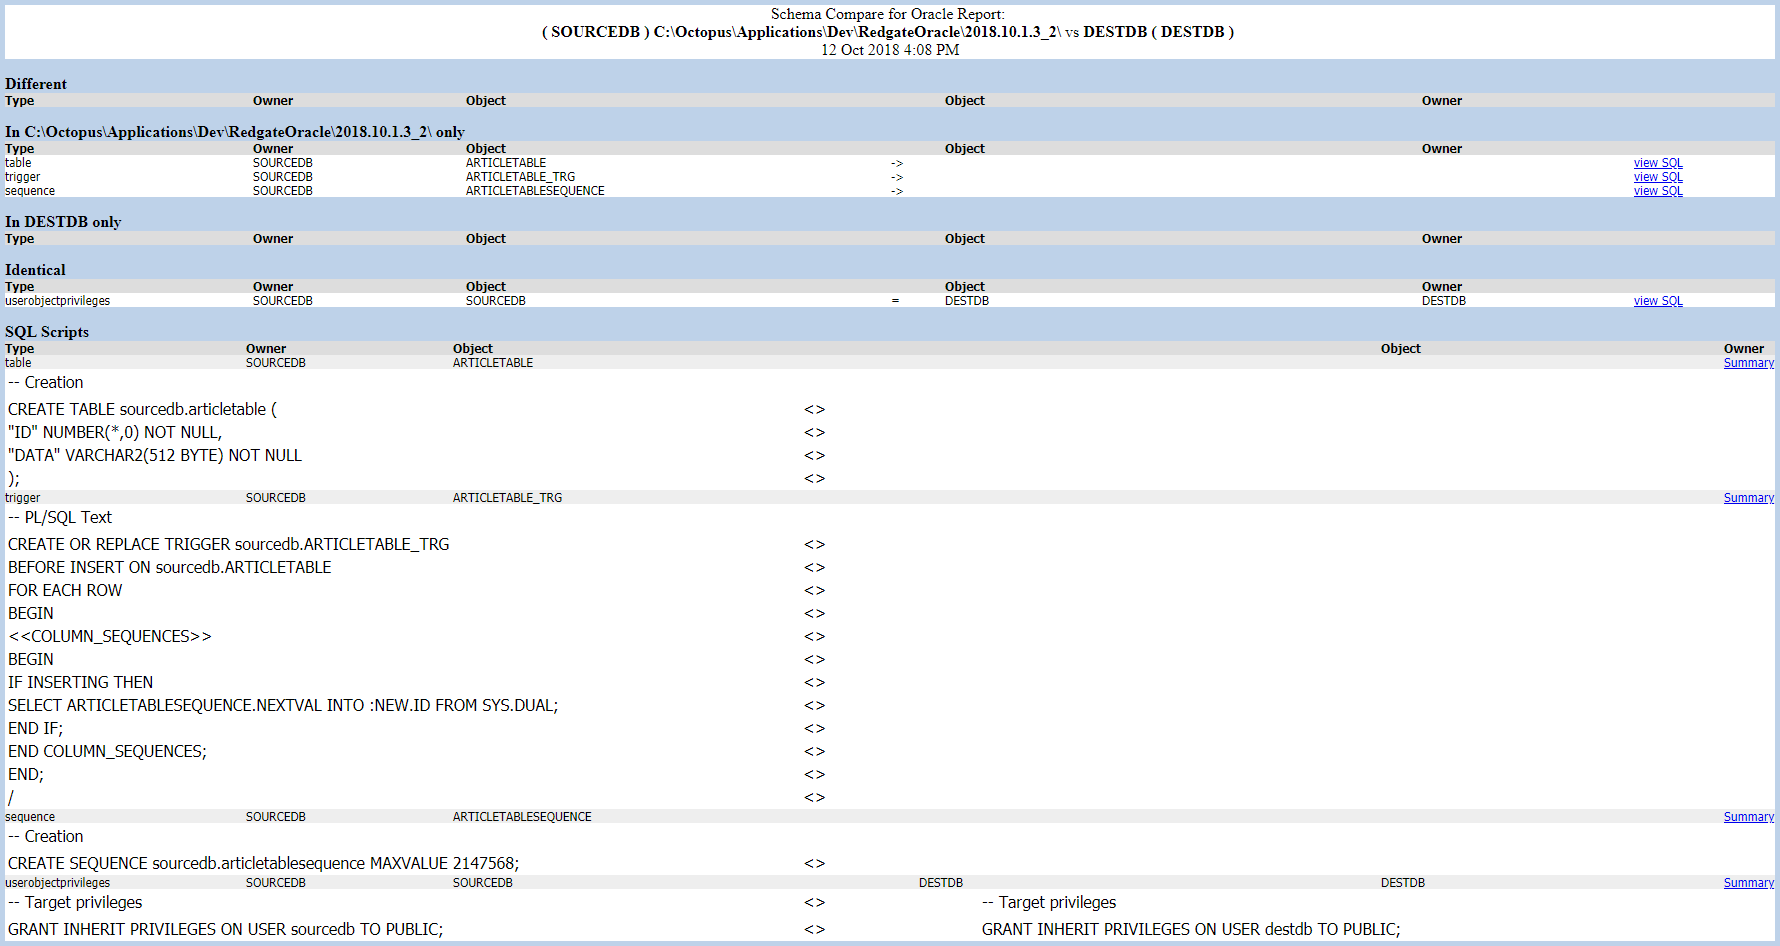Click the SELECT ARTICLETABLESEQUENCE.NEXTVAL statement line
1780x946 pixels.
(283, 705)
